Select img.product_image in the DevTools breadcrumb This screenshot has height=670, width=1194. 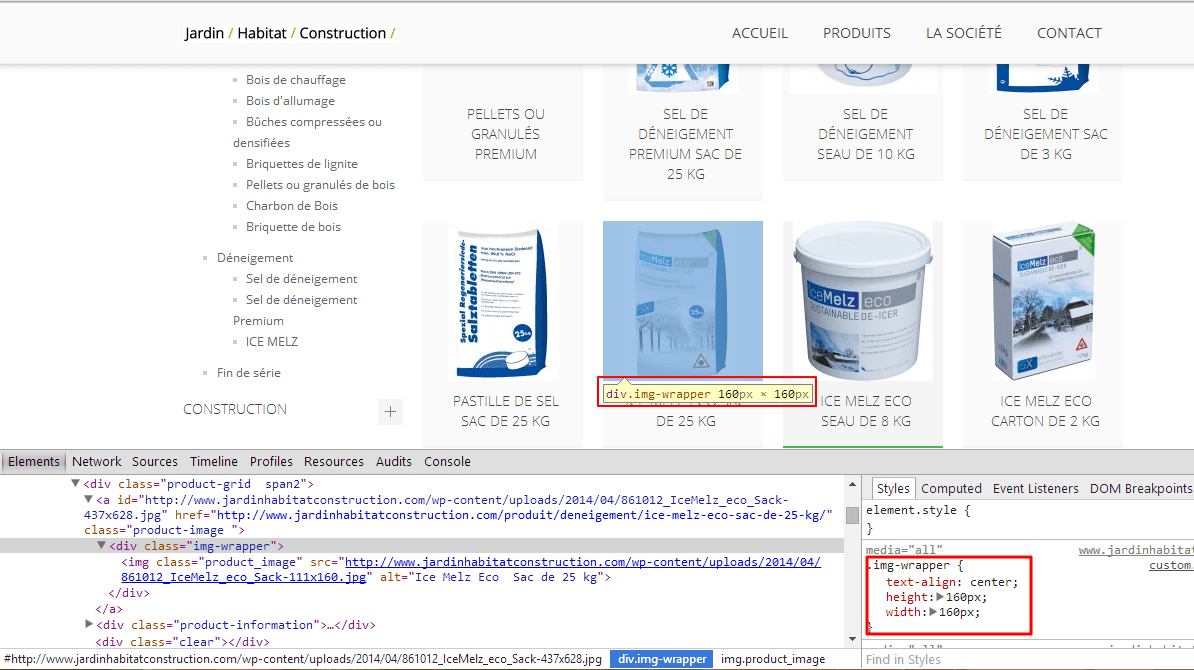click(772, 659)
